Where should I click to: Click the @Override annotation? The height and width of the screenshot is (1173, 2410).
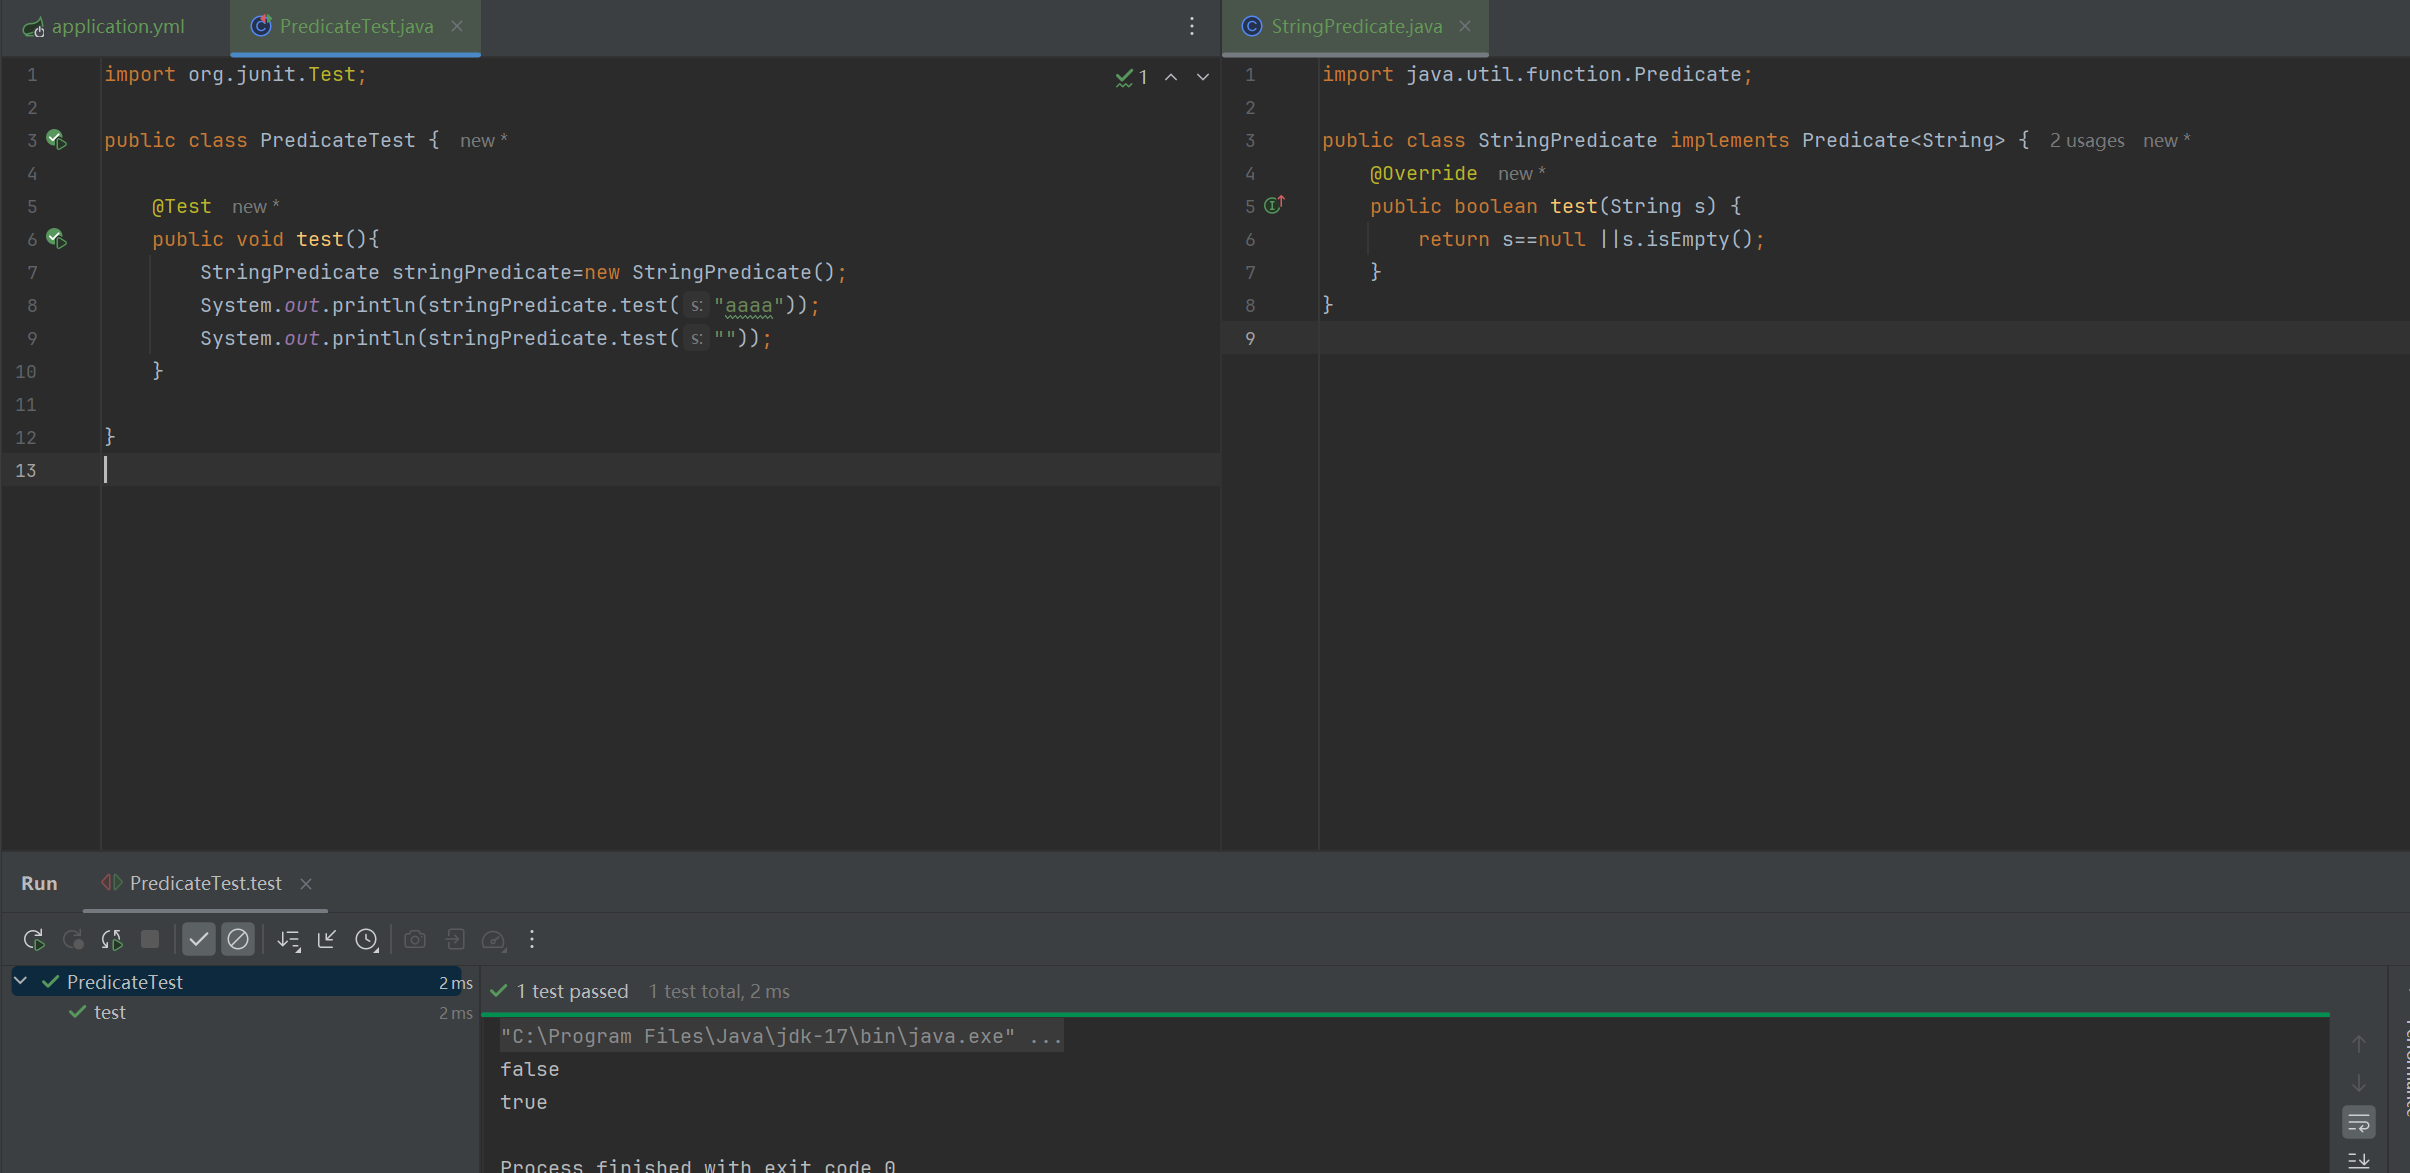(x=1423, y=173)
